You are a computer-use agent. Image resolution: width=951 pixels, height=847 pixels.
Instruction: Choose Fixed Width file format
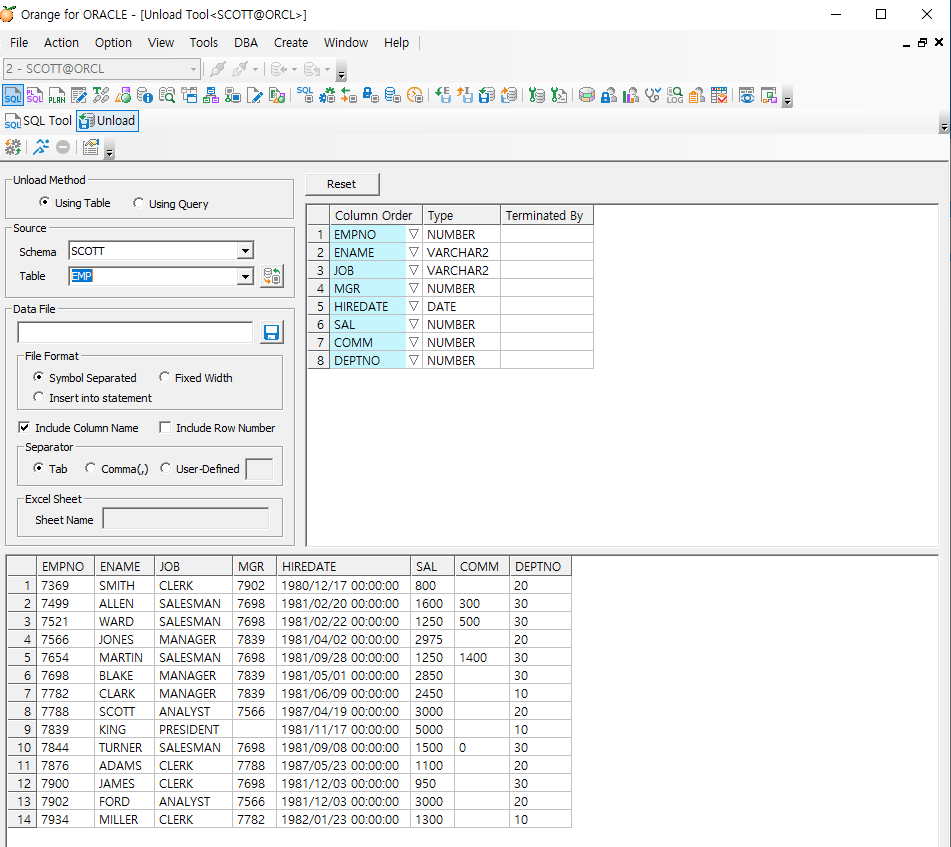pyautogui.click(x=164, y=377)
